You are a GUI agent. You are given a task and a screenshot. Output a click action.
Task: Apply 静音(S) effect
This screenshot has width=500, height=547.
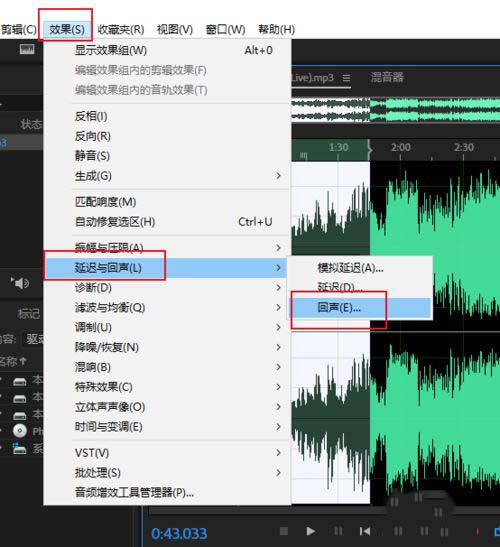pyautogui.click(x=167, y=156)
